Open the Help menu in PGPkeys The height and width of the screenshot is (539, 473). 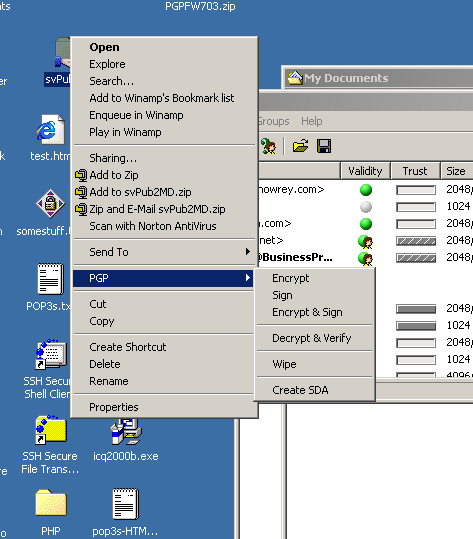pos(311,121)
